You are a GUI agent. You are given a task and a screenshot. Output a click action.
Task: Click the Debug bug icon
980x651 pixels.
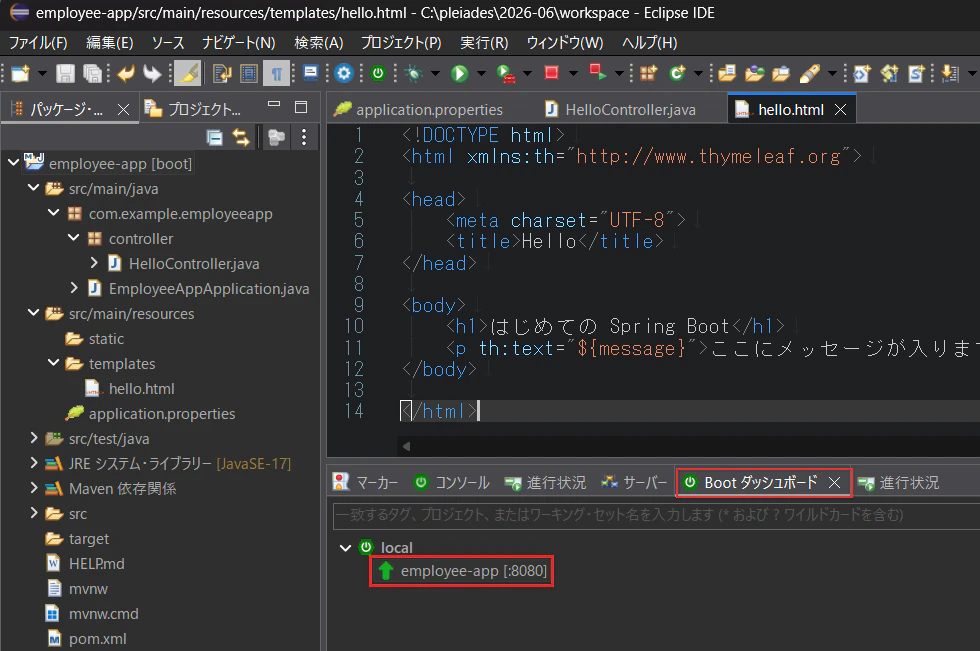click(x=413, y=74)
